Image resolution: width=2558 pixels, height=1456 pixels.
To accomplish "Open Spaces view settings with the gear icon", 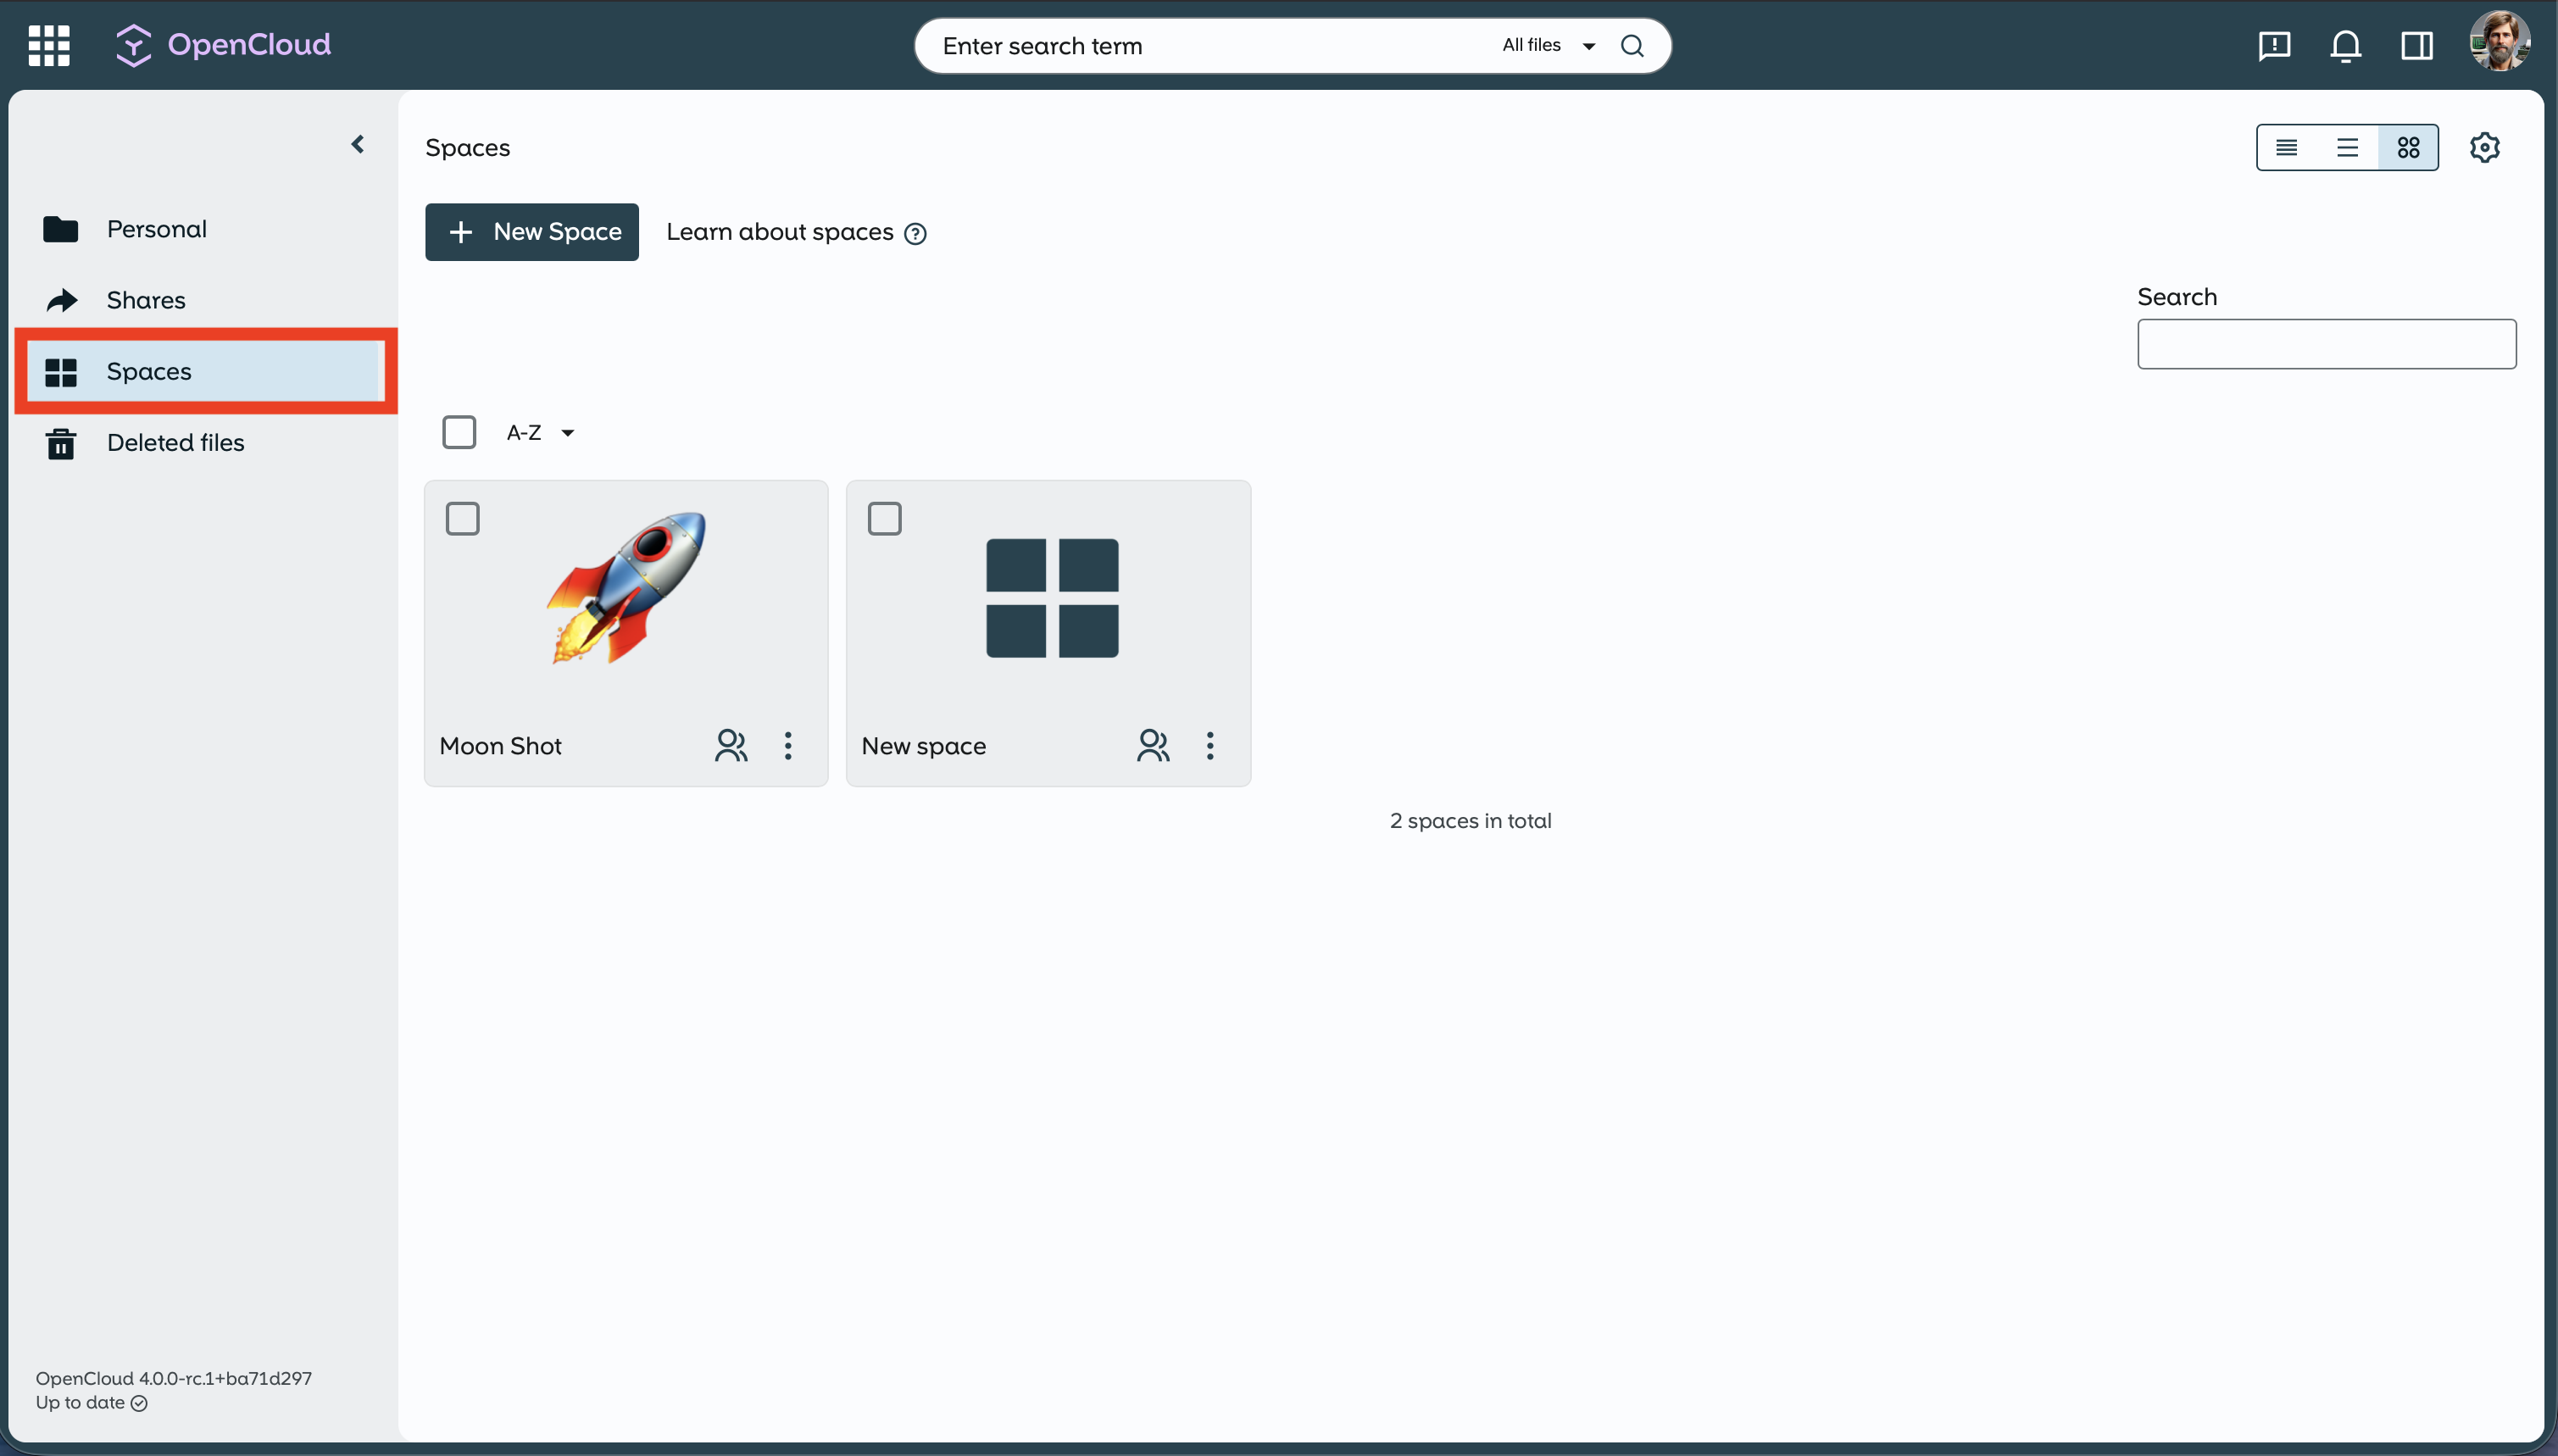I will coord(2484,147).
